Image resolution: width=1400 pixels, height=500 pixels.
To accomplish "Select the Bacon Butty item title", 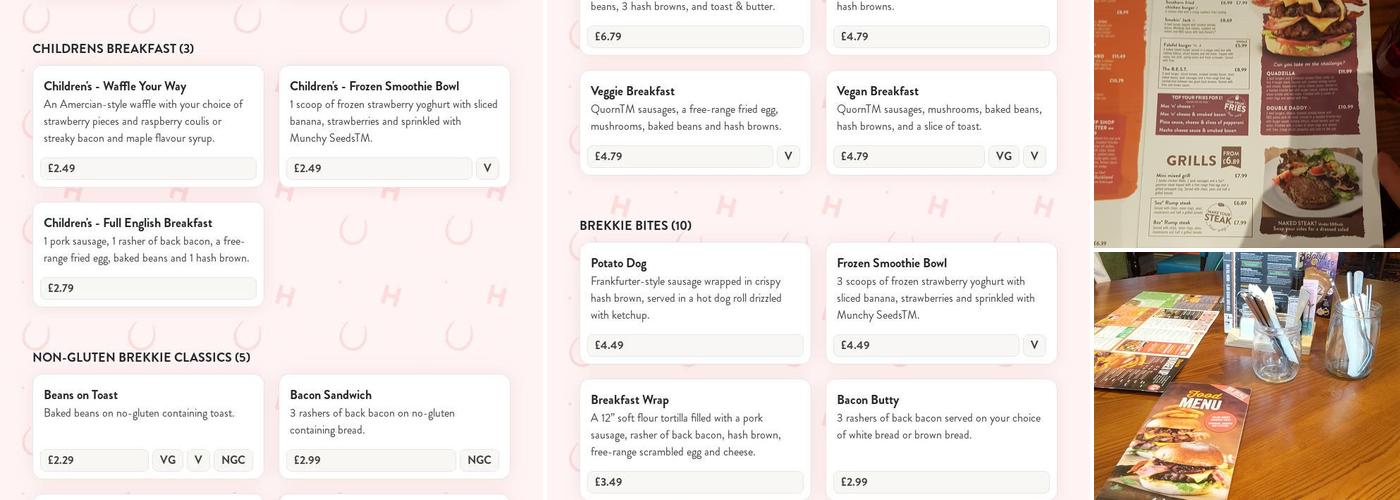I will point(867,400).
